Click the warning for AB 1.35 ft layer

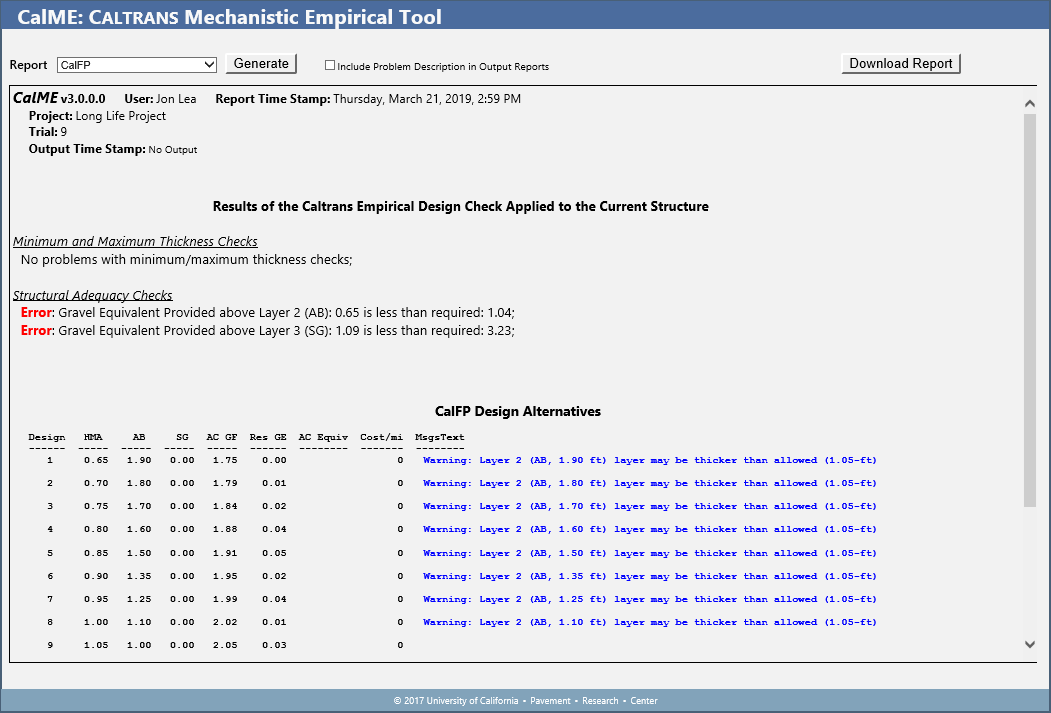(x=649, y=576)
